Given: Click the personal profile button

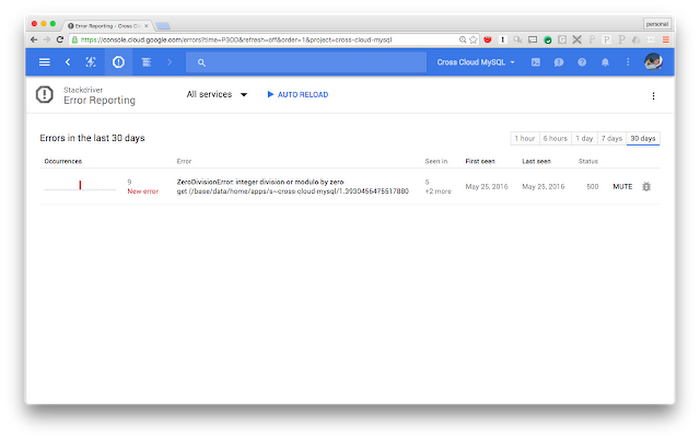Looking at the screenshot, I should point(657,24).
